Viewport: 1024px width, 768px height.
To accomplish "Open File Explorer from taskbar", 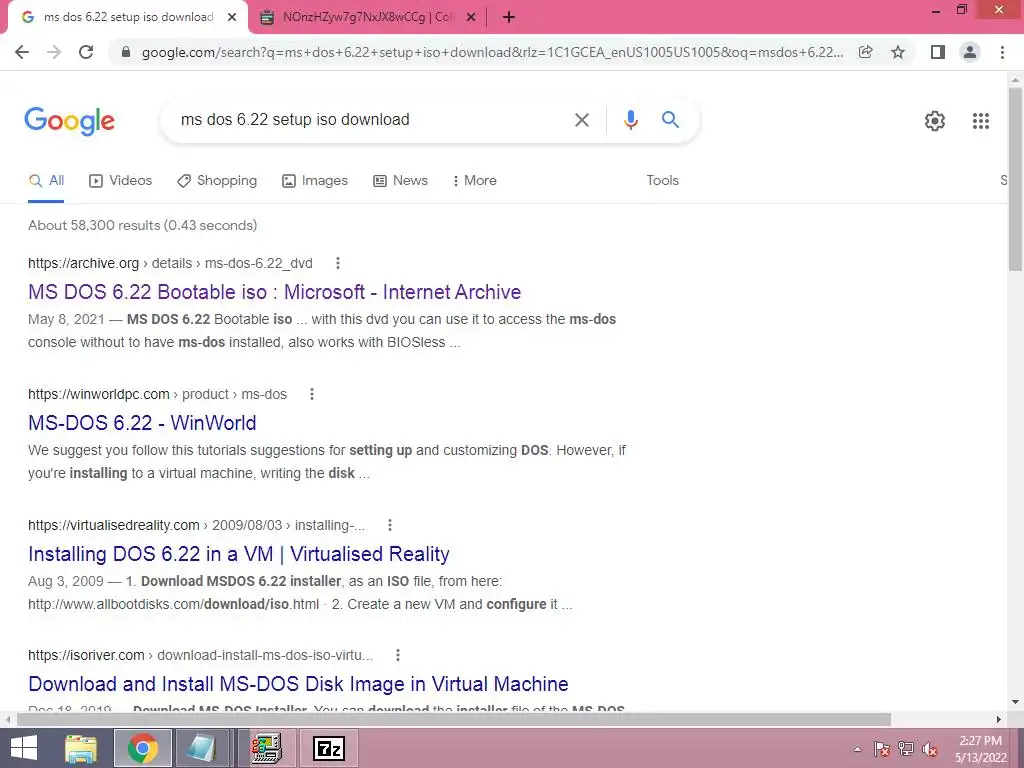I will [81, 748].
